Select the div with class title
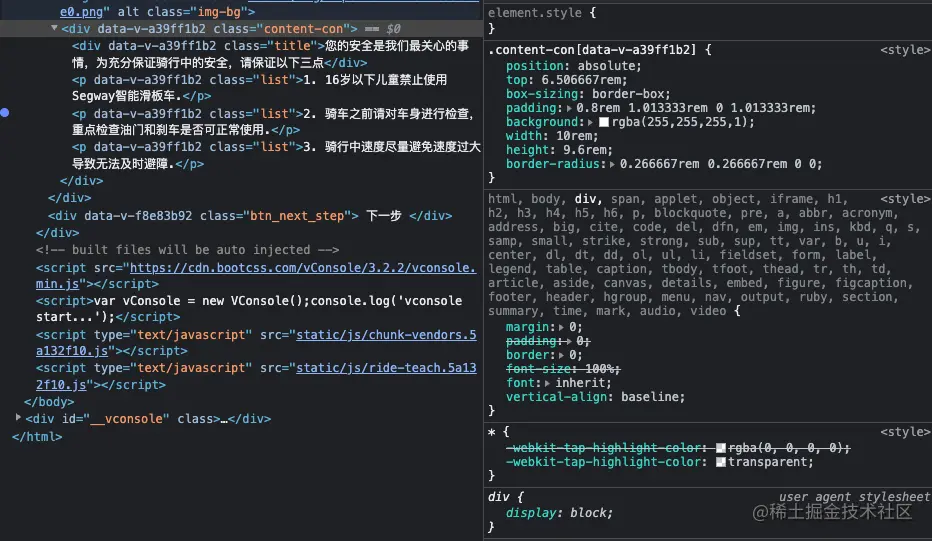Screen dimensions: 932x541 pyautogui.click(x=270, y=54)
